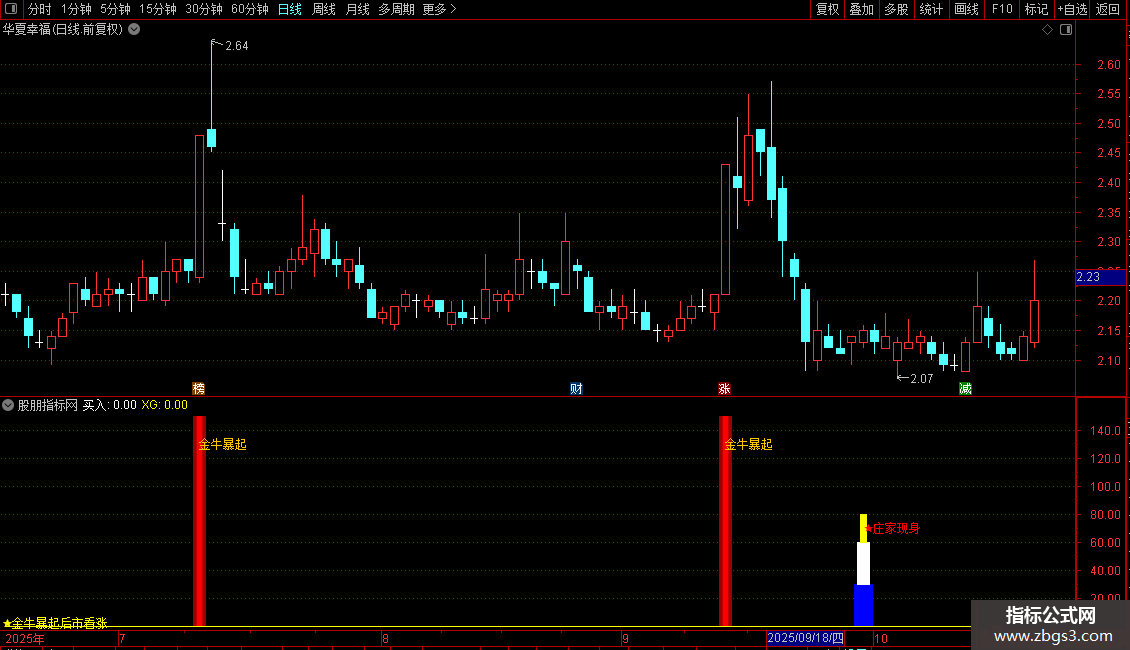Click the 涨 event marker
This screenshot has width=1130, height=650.
pos(724,388)
